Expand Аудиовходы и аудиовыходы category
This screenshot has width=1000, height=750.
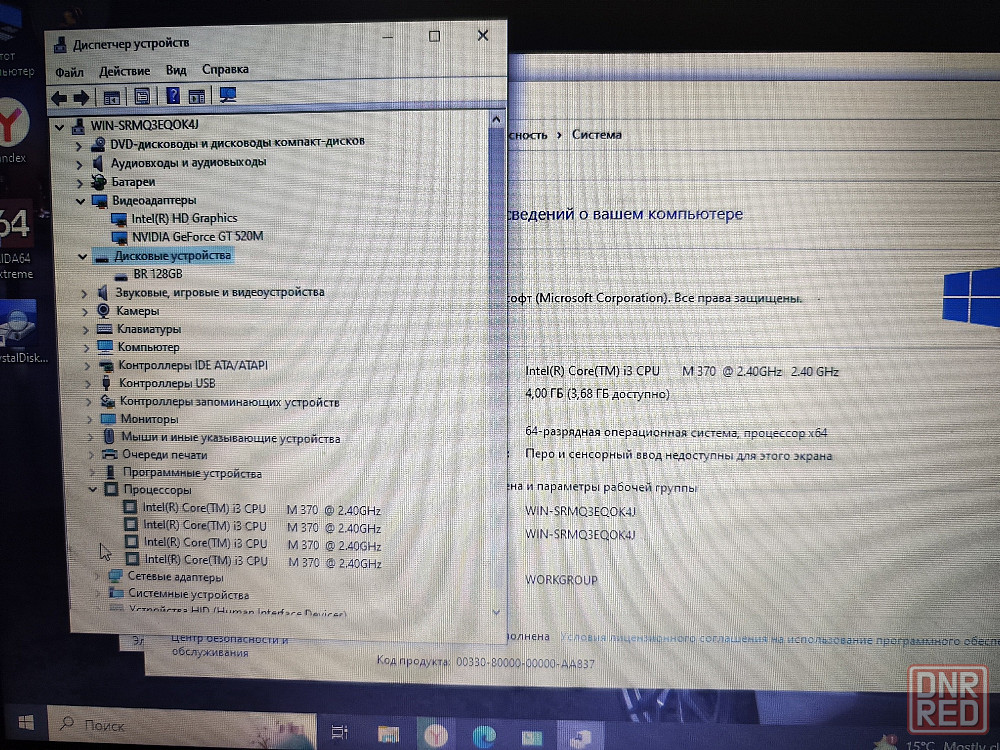(x=79, y=165)
